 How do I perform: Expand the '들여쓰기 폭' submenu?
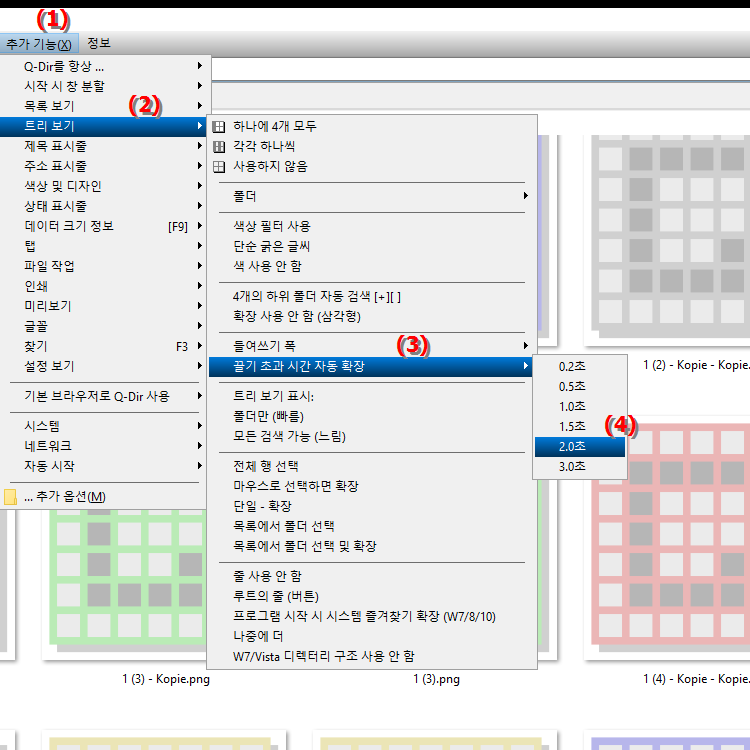372,346
